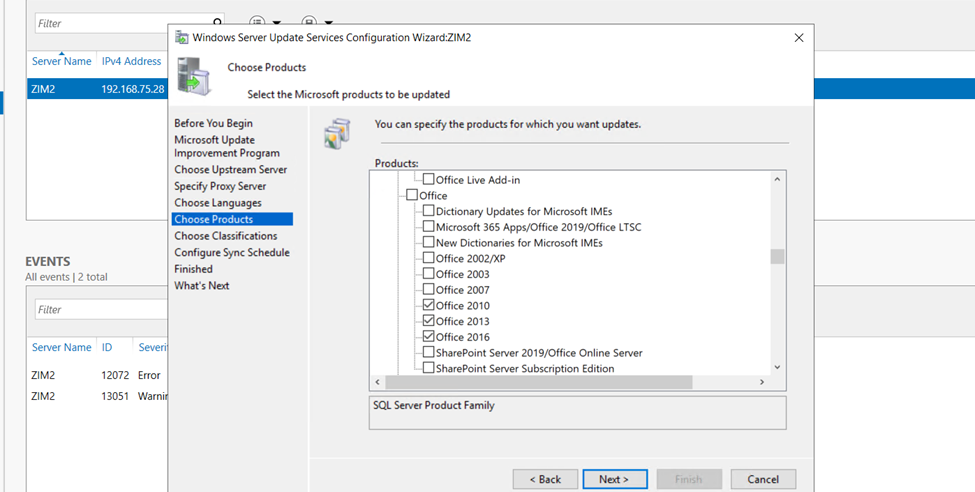Go to Choose Classifications wizard step
This screenshot has width=975, height=492.
click(x=226, y=236)
